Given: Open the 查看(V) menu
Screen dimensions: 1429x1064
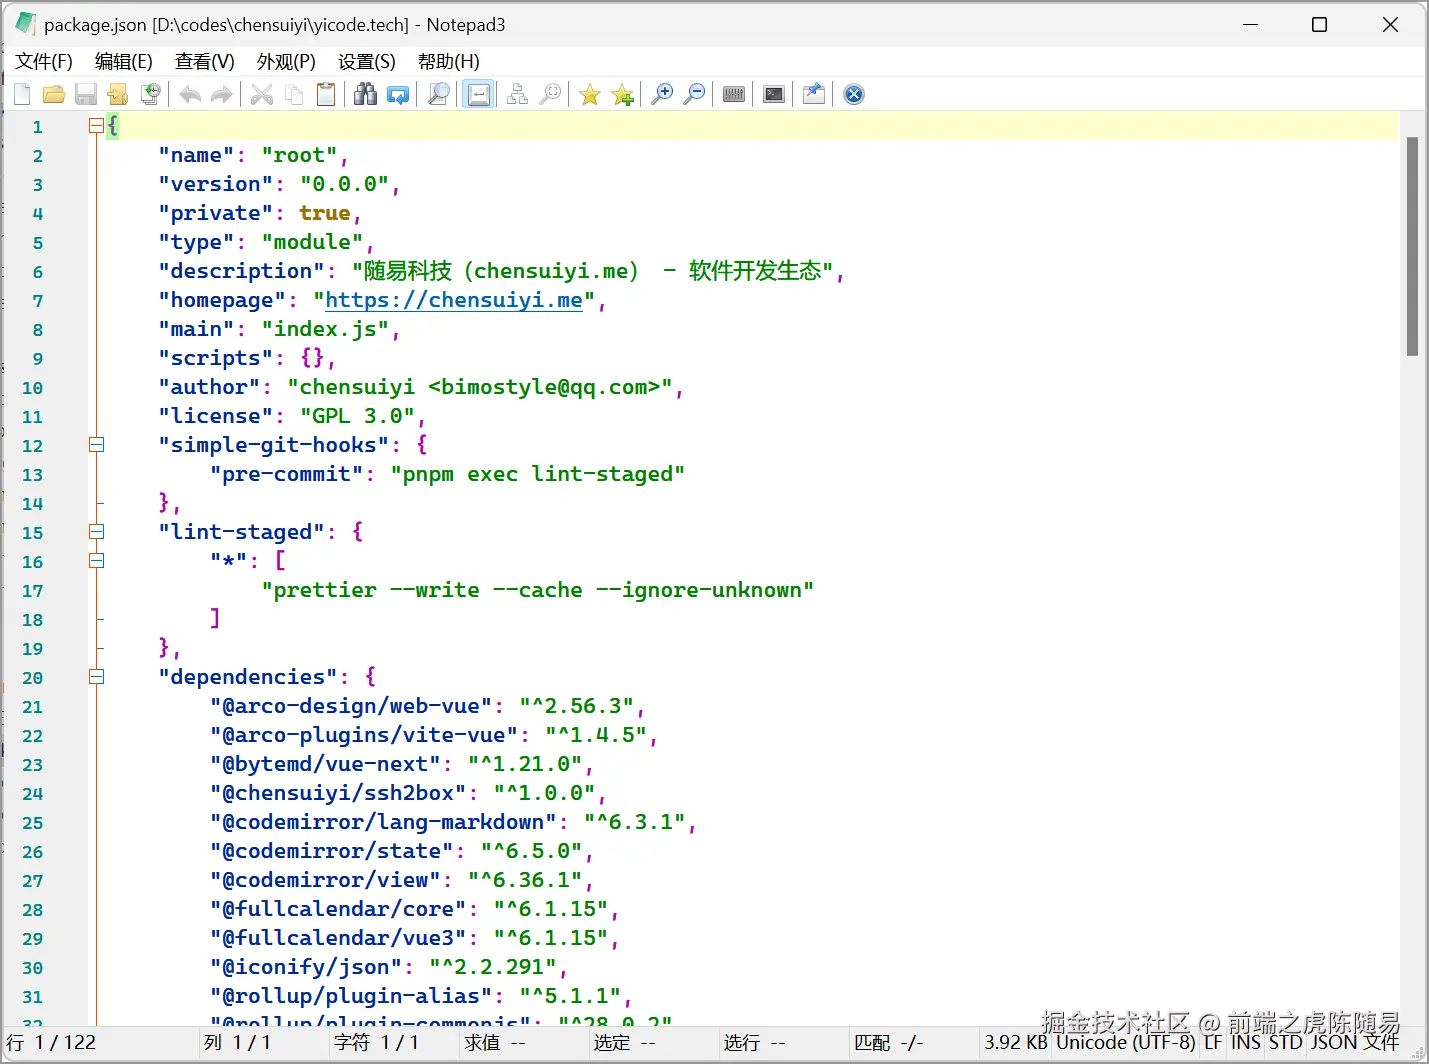Looking at the screenshot, I should (205, 62).
